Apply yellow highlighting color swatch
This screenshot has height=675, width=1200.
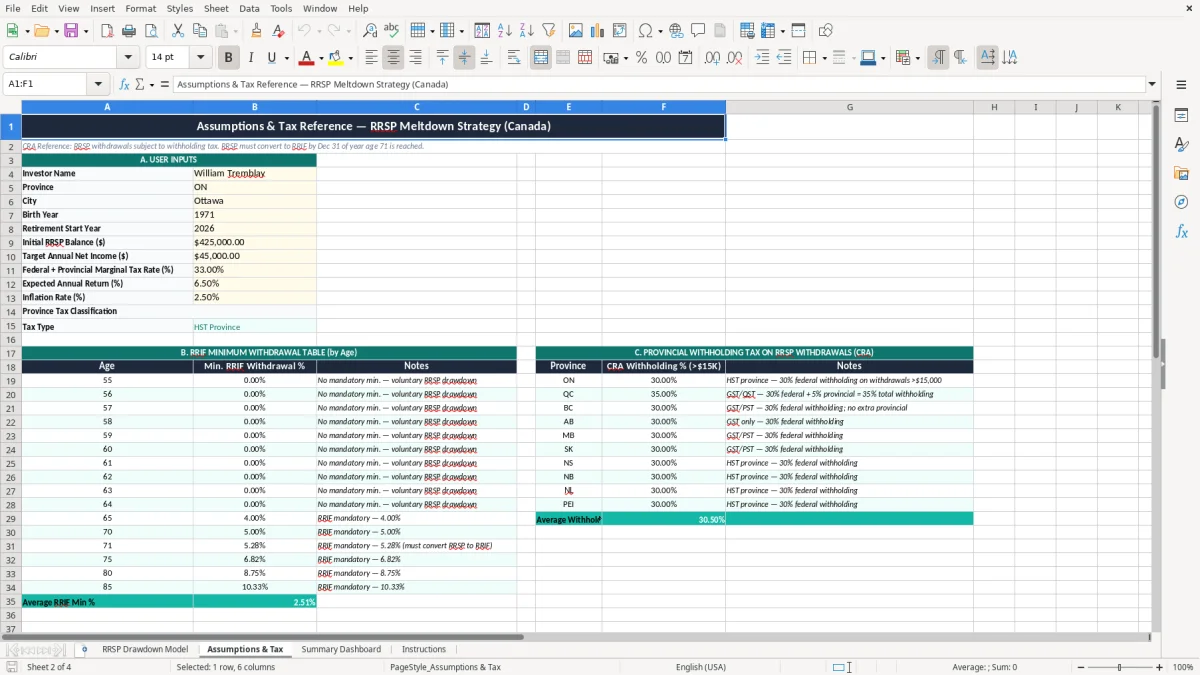click(x=336, y=58)
